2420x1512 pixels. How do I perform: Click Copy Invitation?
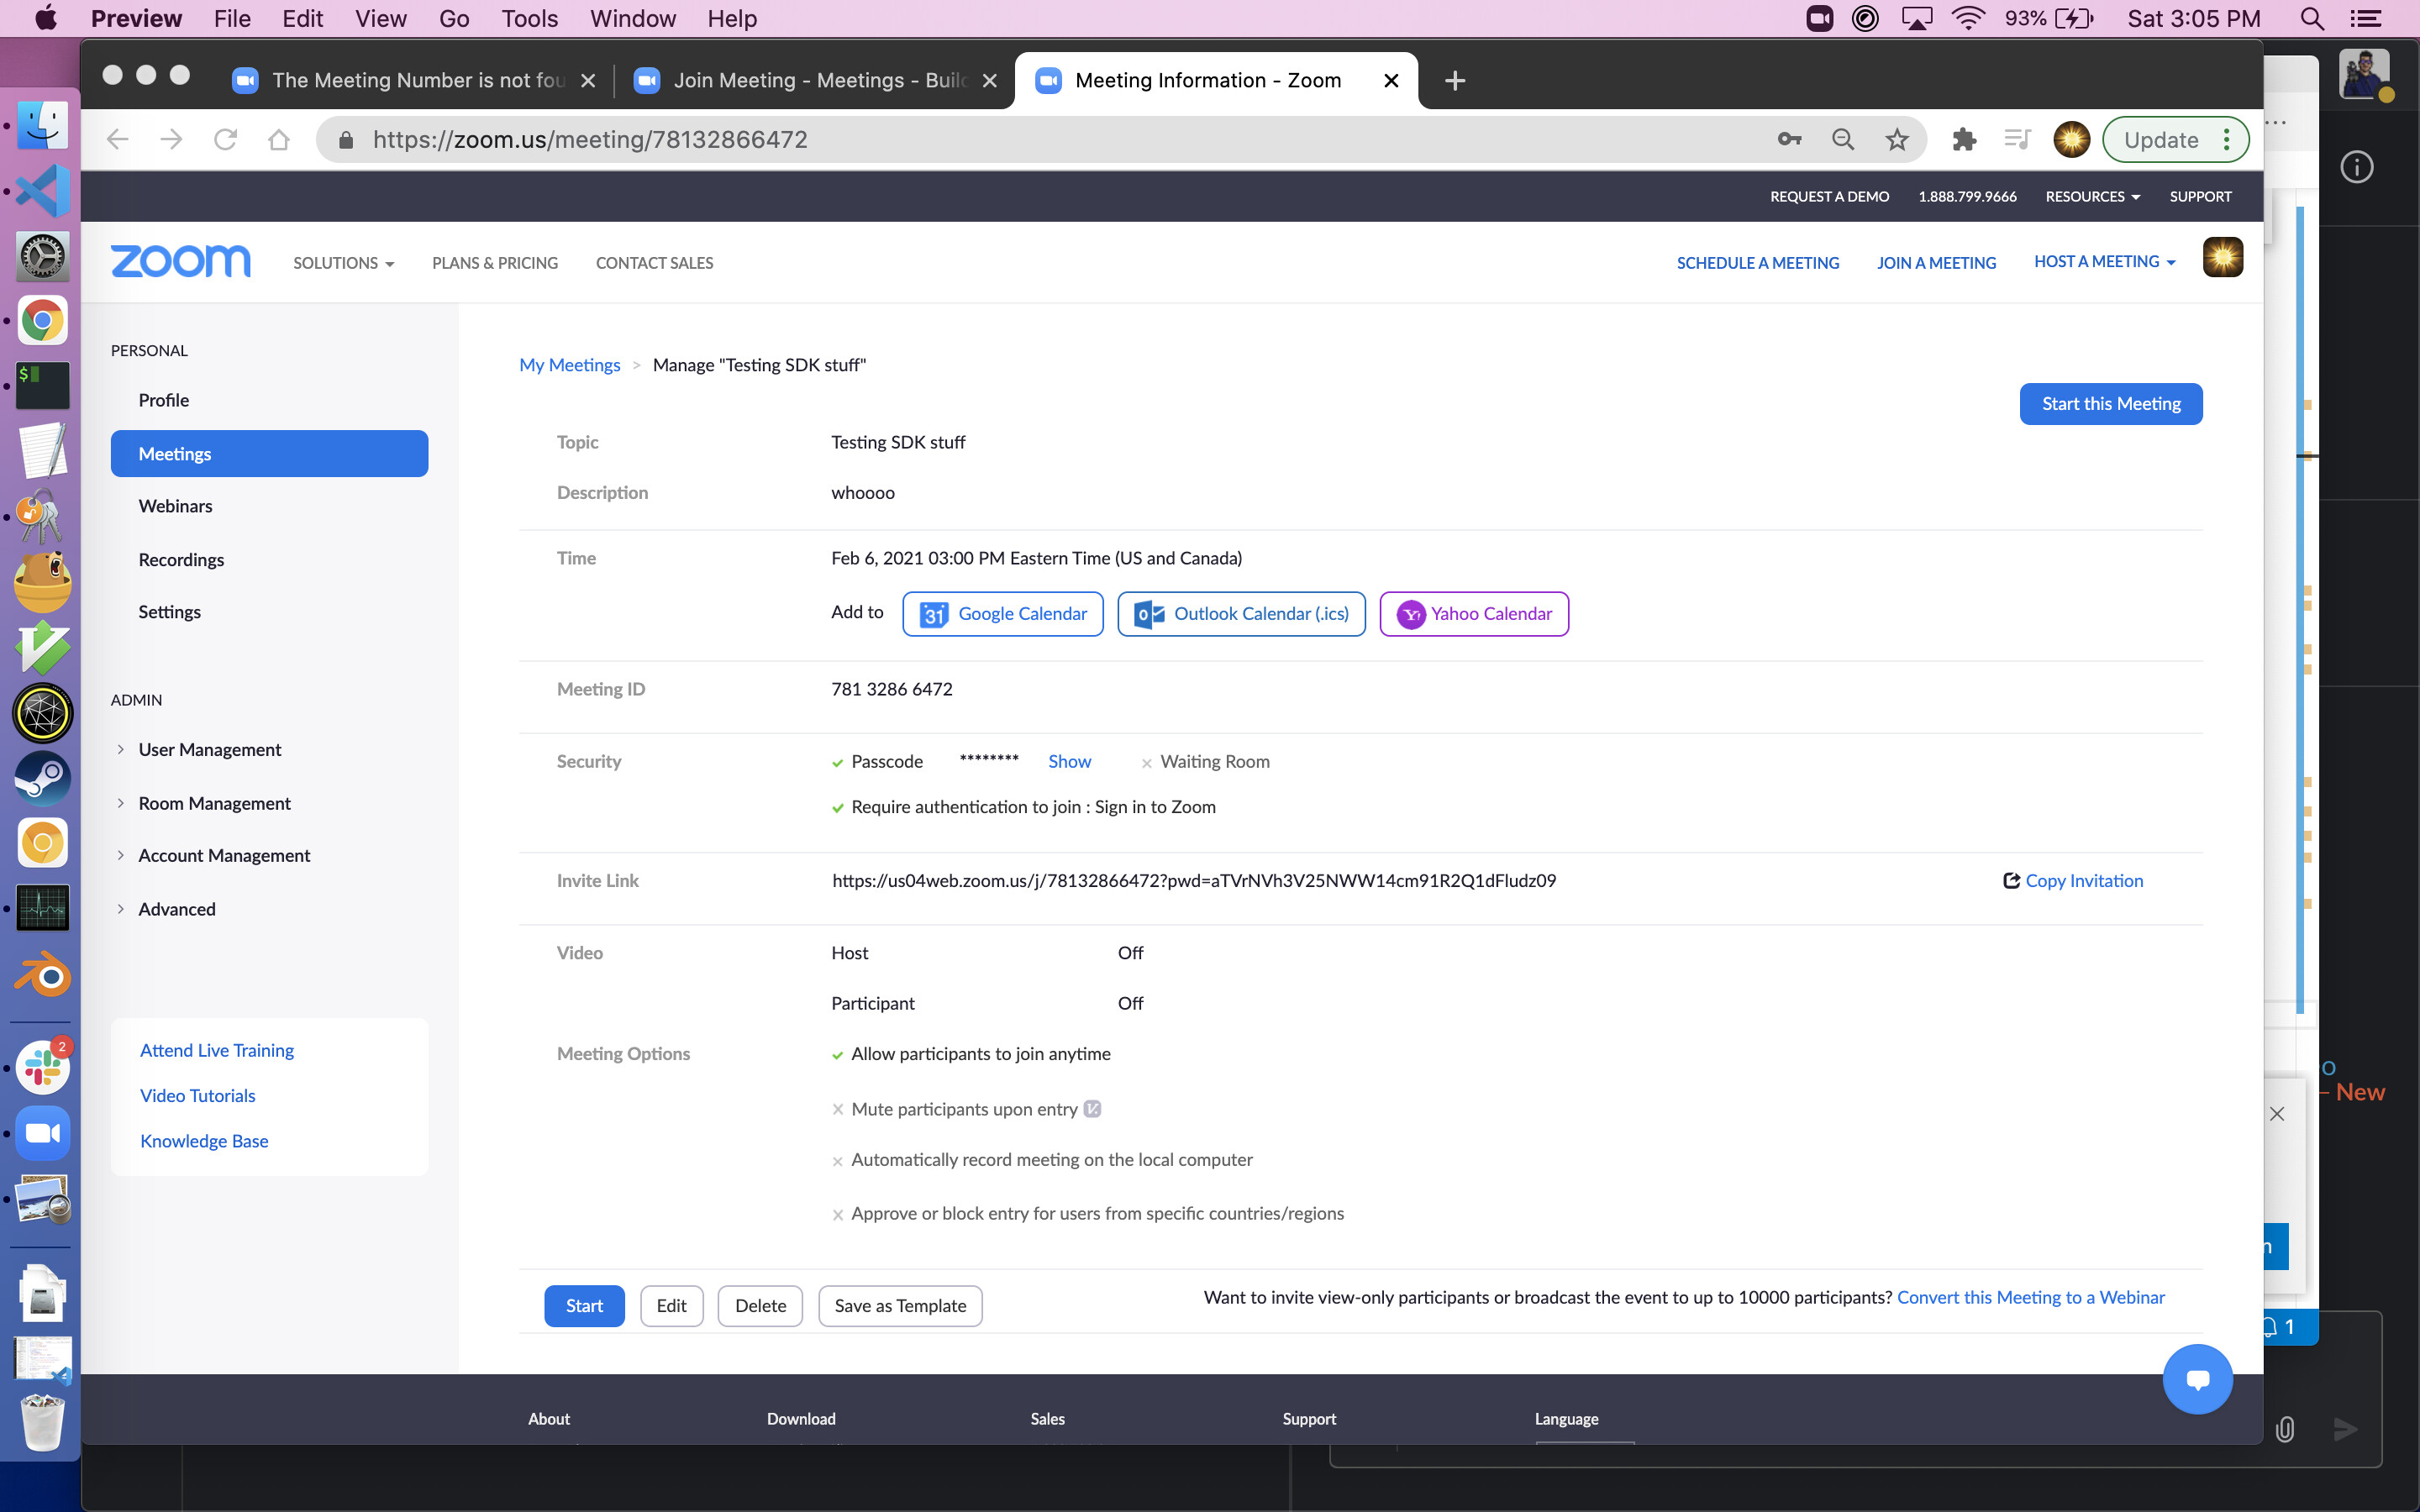pyautogui.click(x=2073, y=881)
